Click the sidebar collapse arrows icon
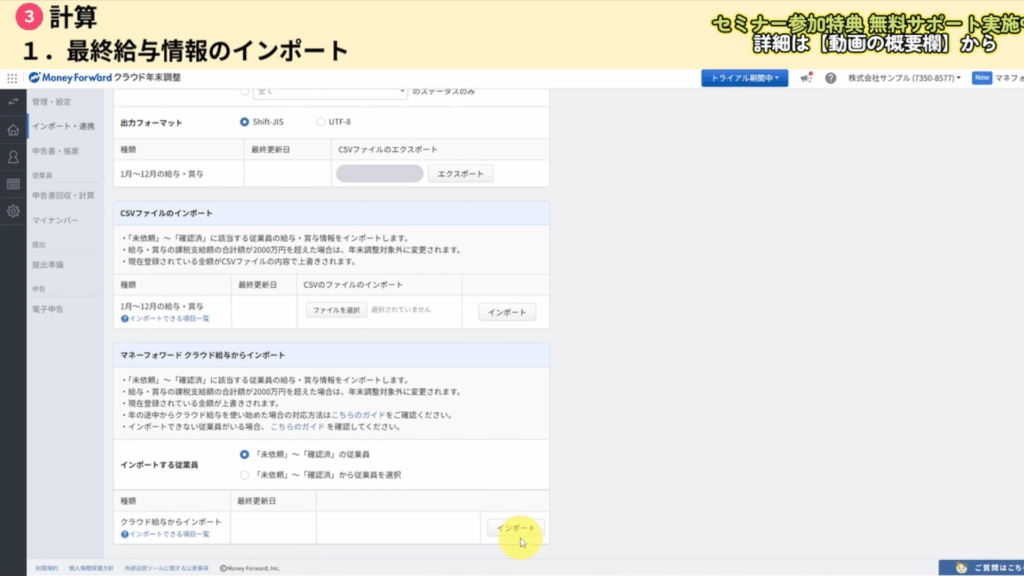This screenshot has height=576, width=1024. pyautogui.click(x=13, y=102)
